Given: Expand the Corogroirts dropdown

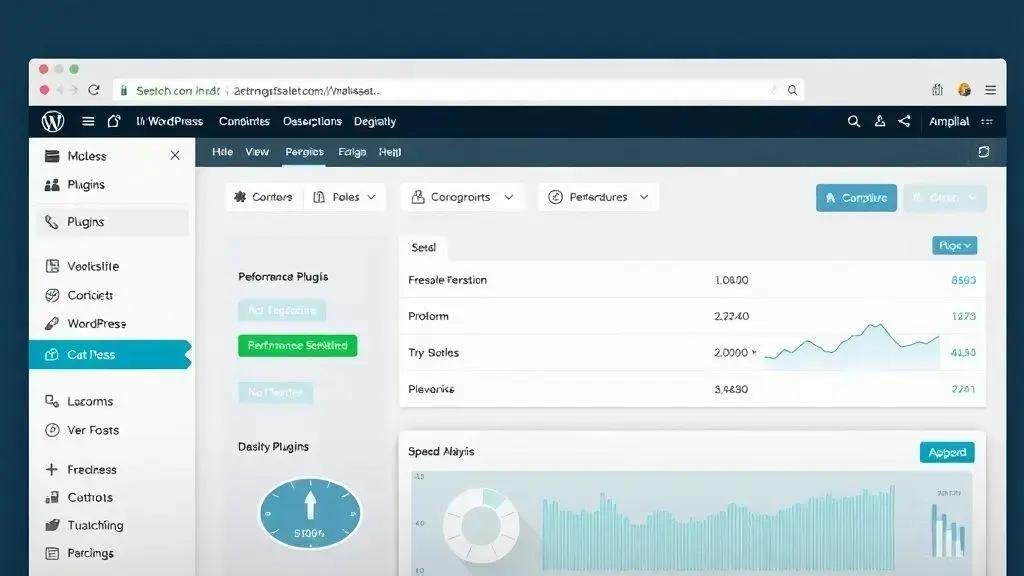Looking at the screenshot, I should point(462,197).
